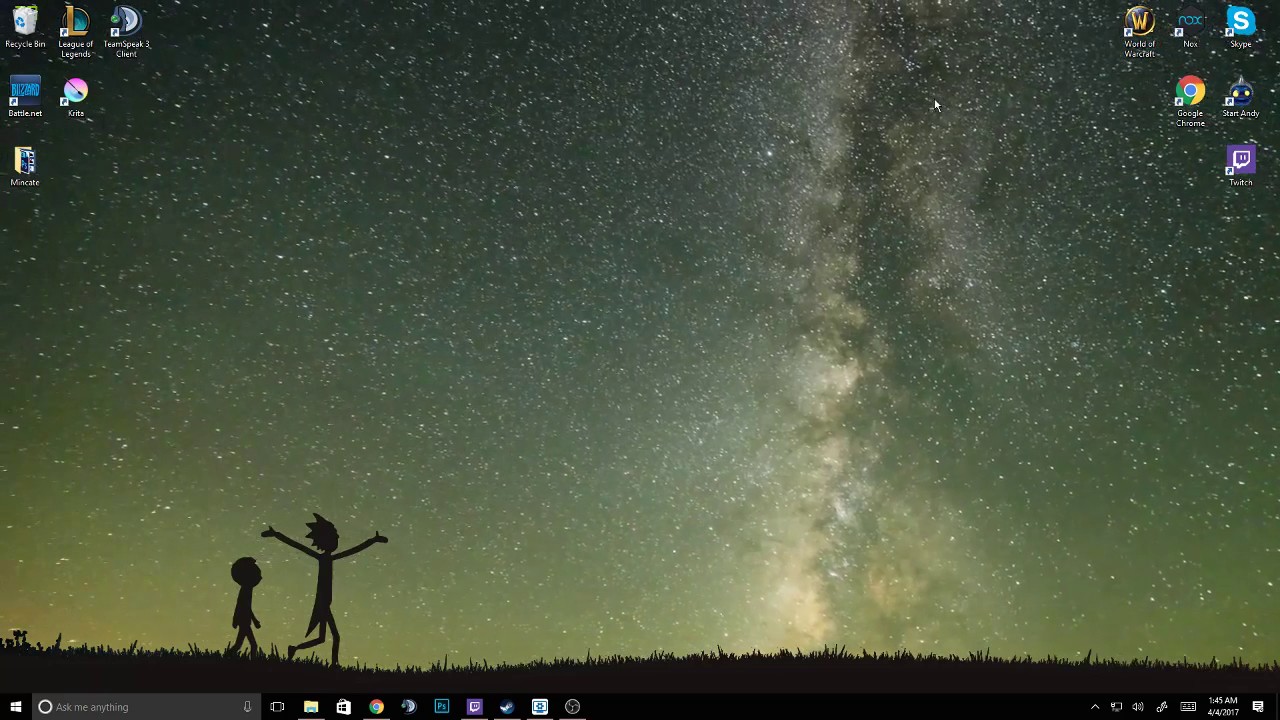Screen dimensions: 1280x720
Task: Open the Recycle Bin desktop icon
Action: [x=25, y=28]
